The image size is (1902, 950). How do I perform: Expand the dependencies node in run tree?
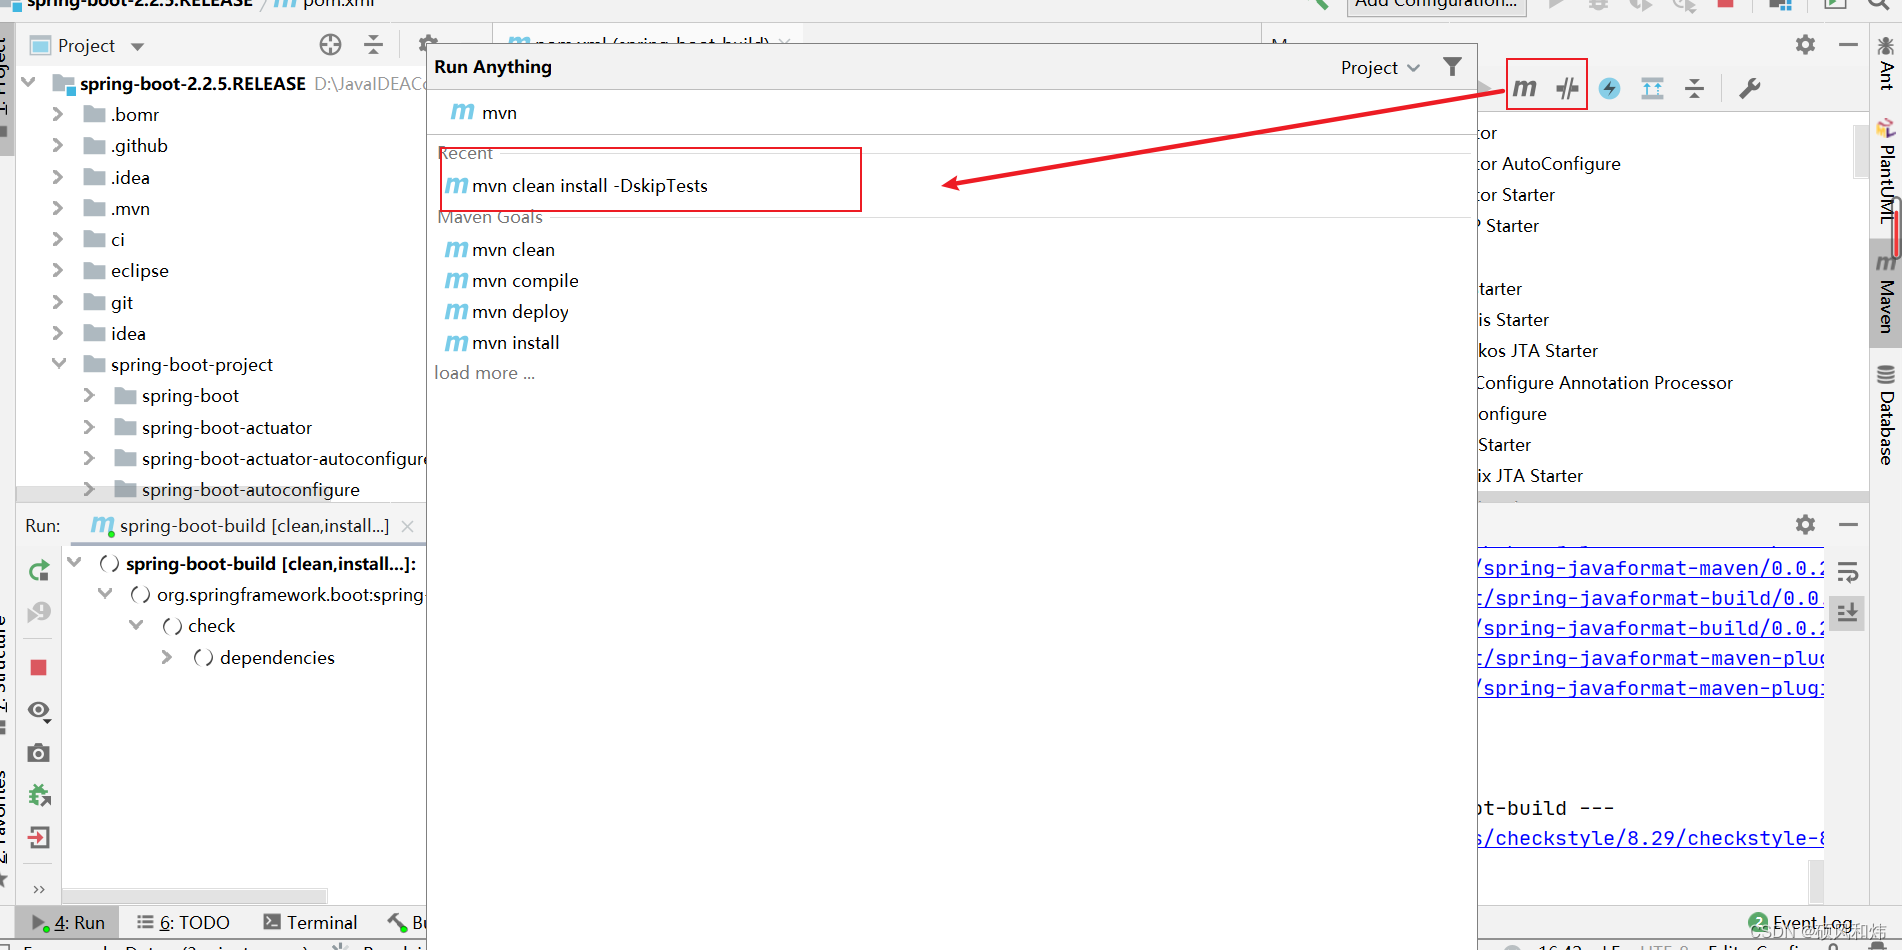click(x=167, y=657)
